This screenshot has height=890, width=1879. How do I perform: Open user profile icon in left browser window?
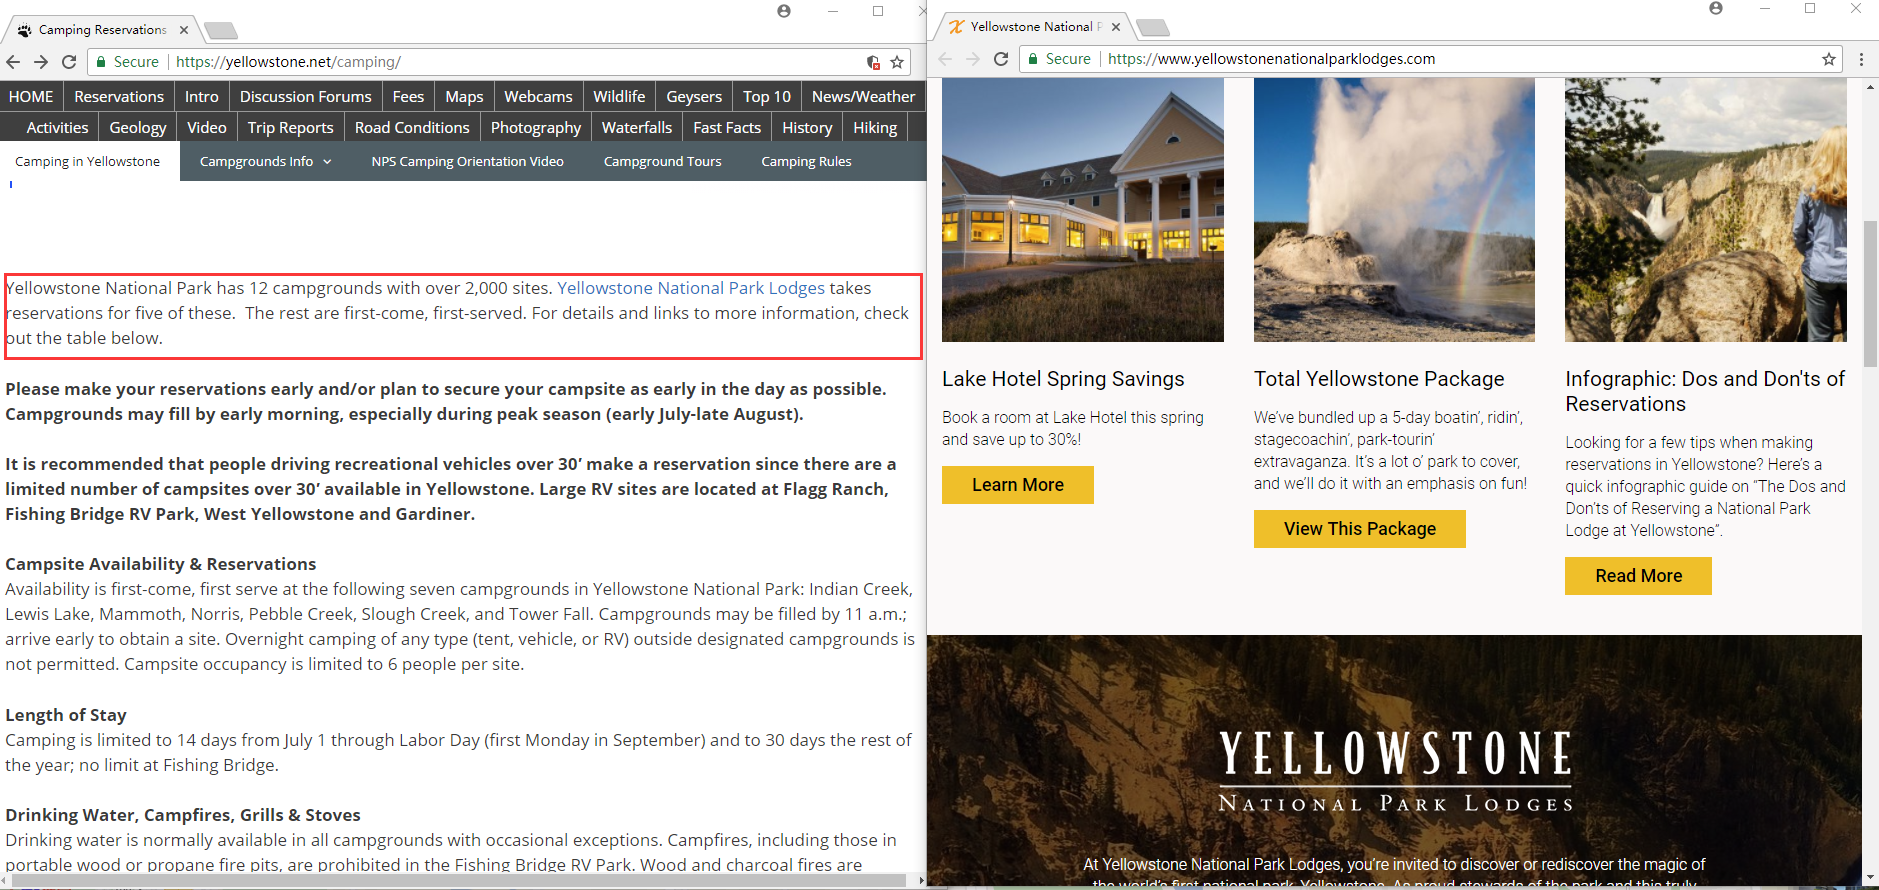784,11
